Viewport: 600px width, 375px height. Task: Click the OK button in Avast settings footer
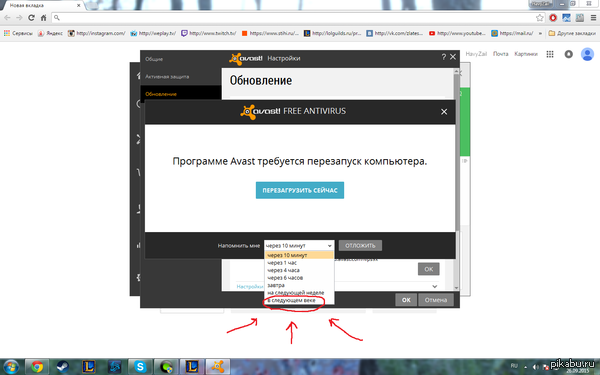406,300
